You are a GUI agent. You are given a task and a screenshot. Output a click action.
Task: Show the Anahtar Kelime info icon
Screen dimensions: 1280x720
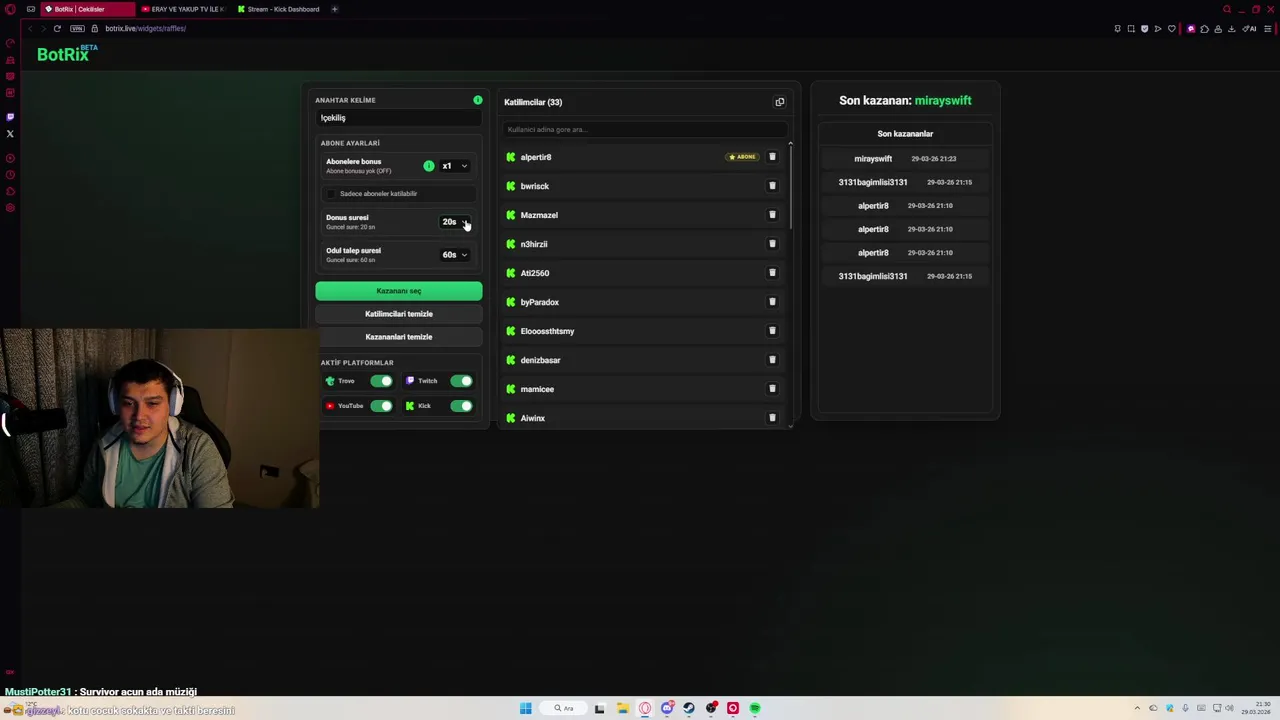[478, 100]
